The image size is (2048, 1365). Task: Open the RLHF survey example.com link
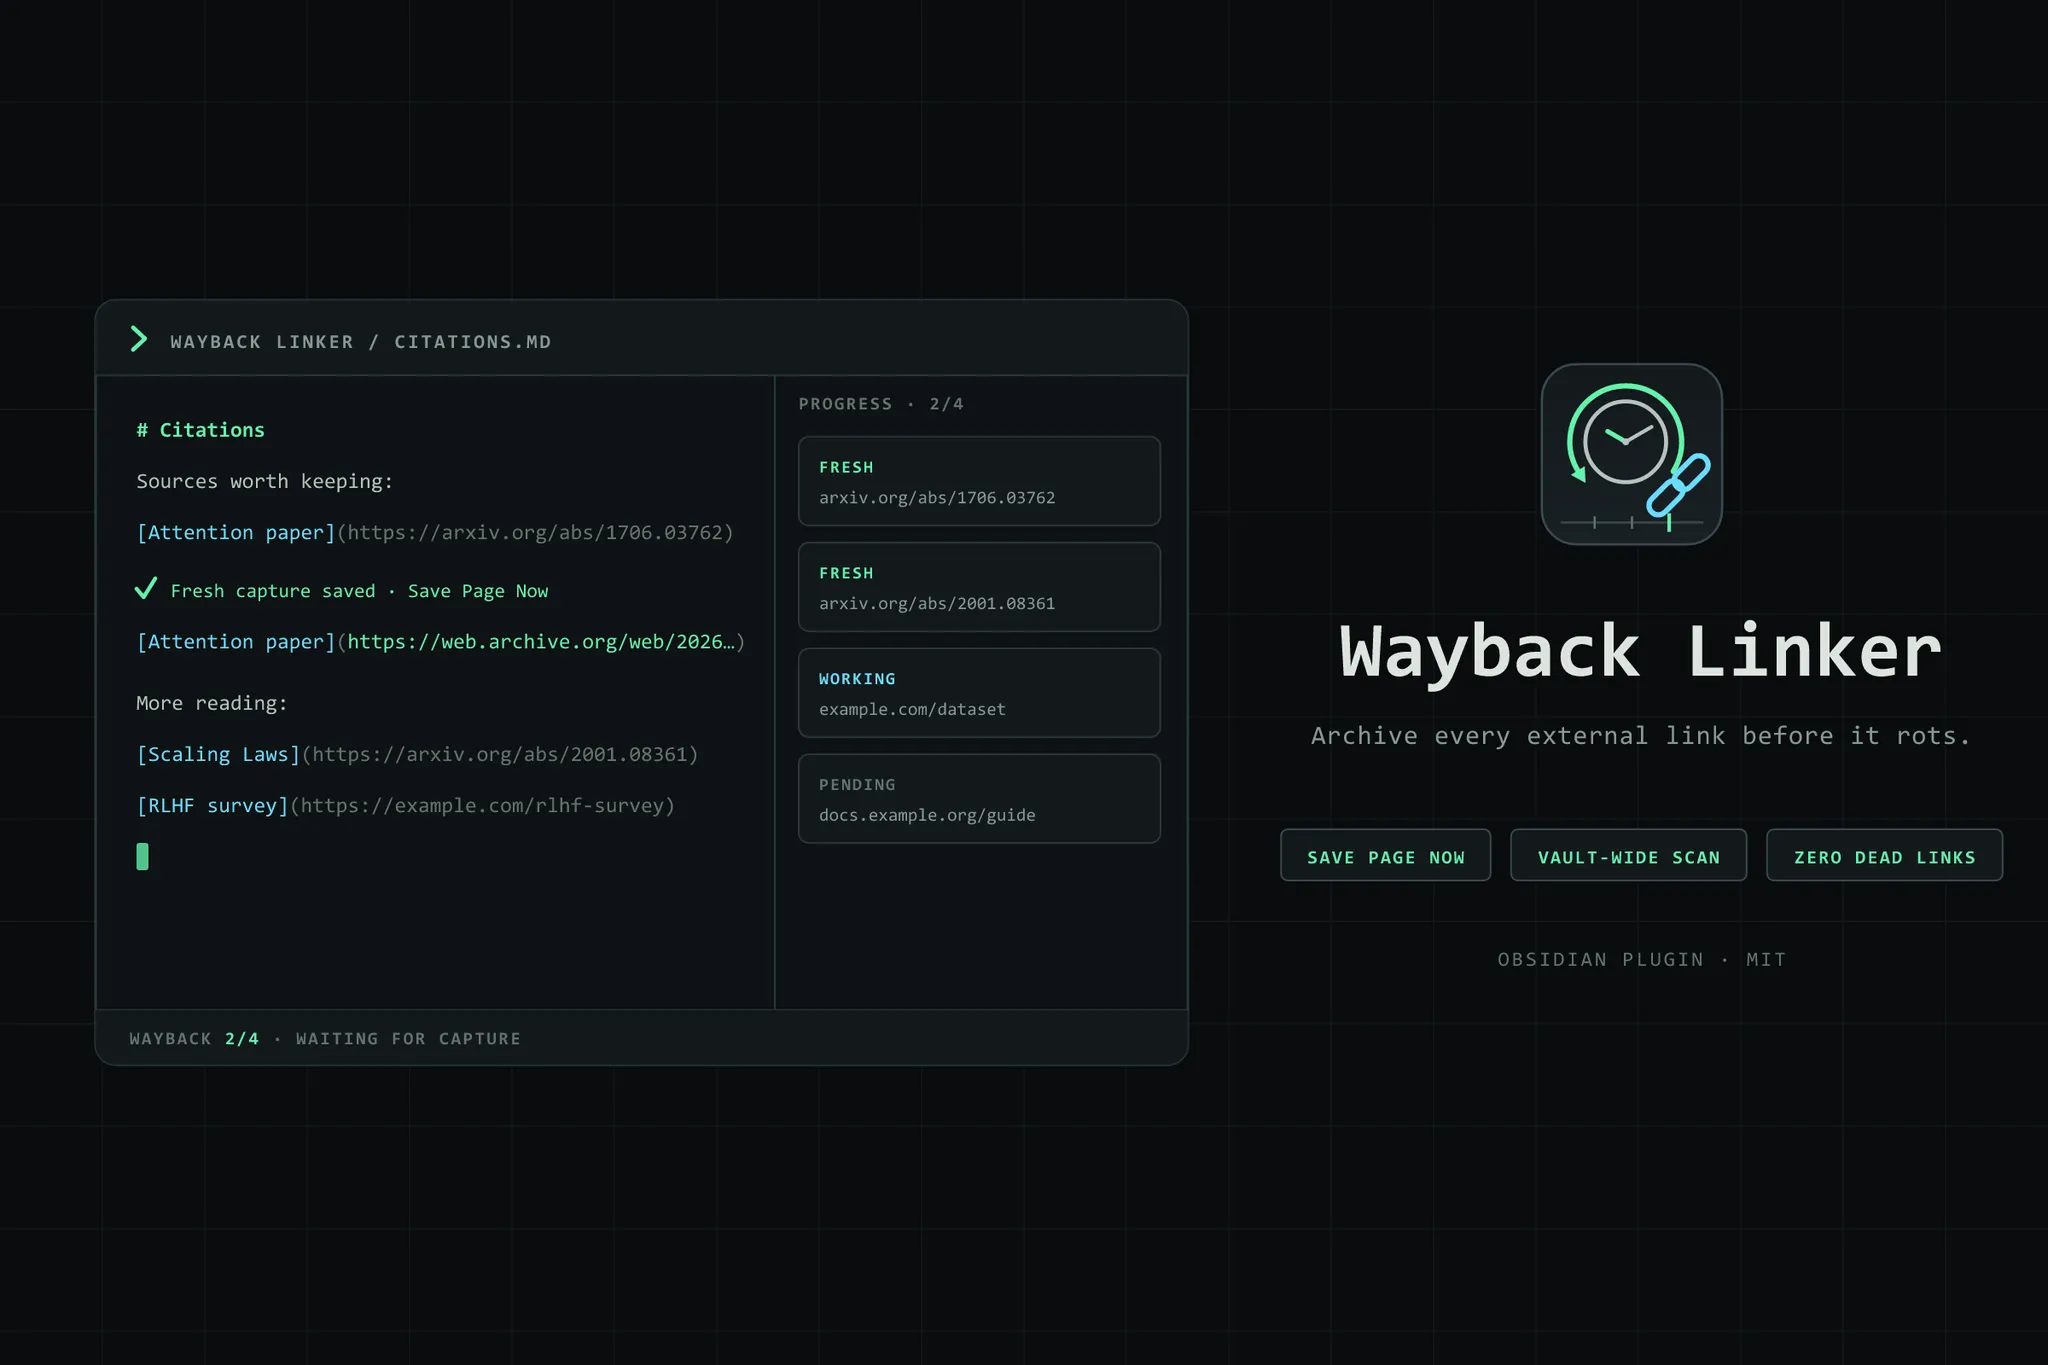pos(406,805)
